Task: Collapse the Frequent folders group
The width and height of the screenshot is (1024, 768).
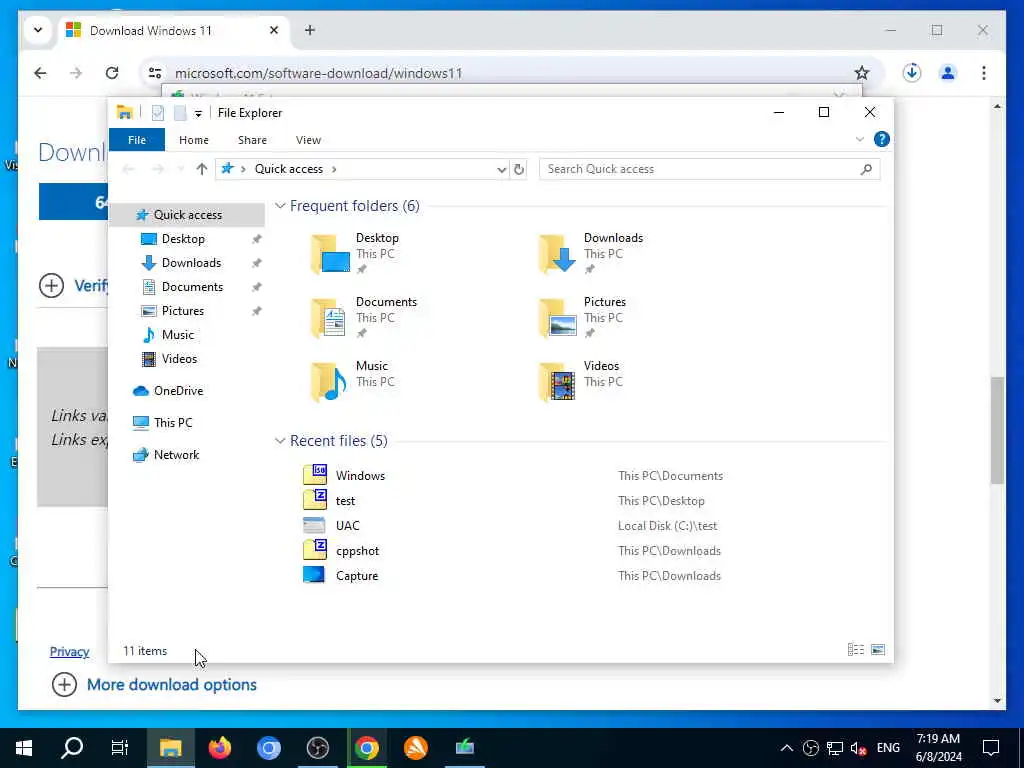Action: [x=280, y=206]
